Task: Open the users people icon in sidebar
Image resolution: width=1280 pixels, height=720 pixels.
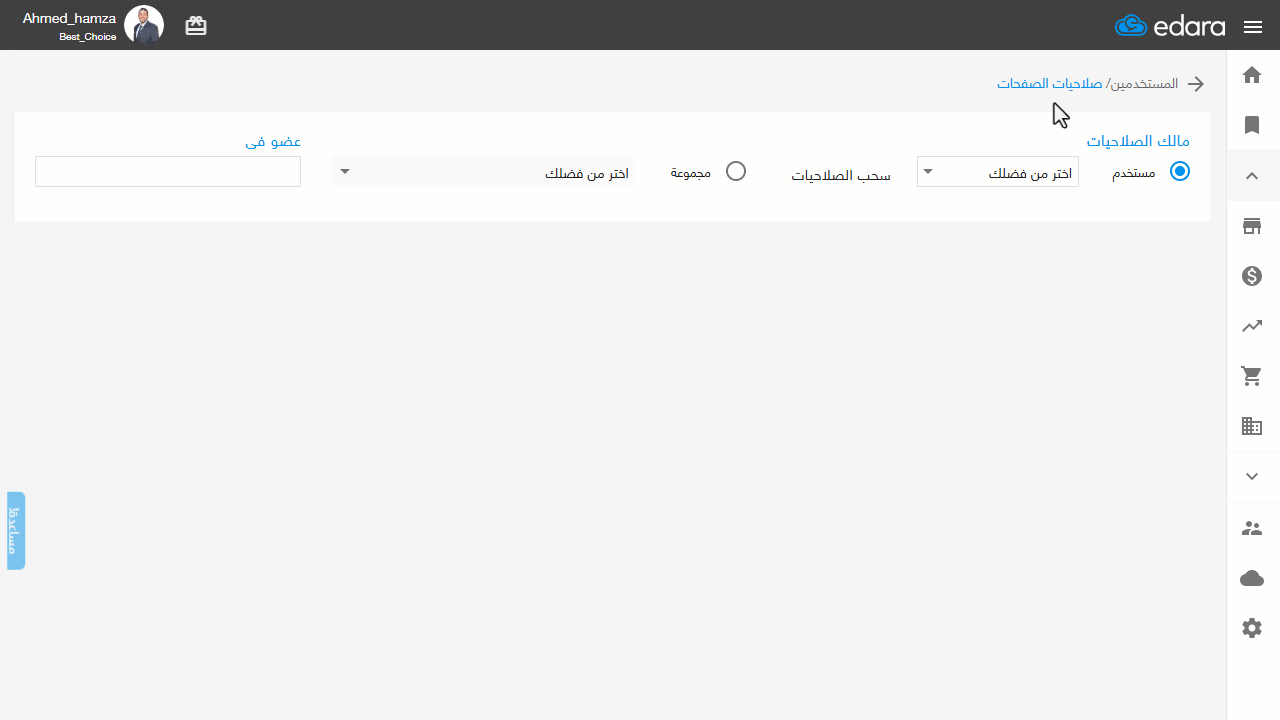Action: pos(1252,528)
